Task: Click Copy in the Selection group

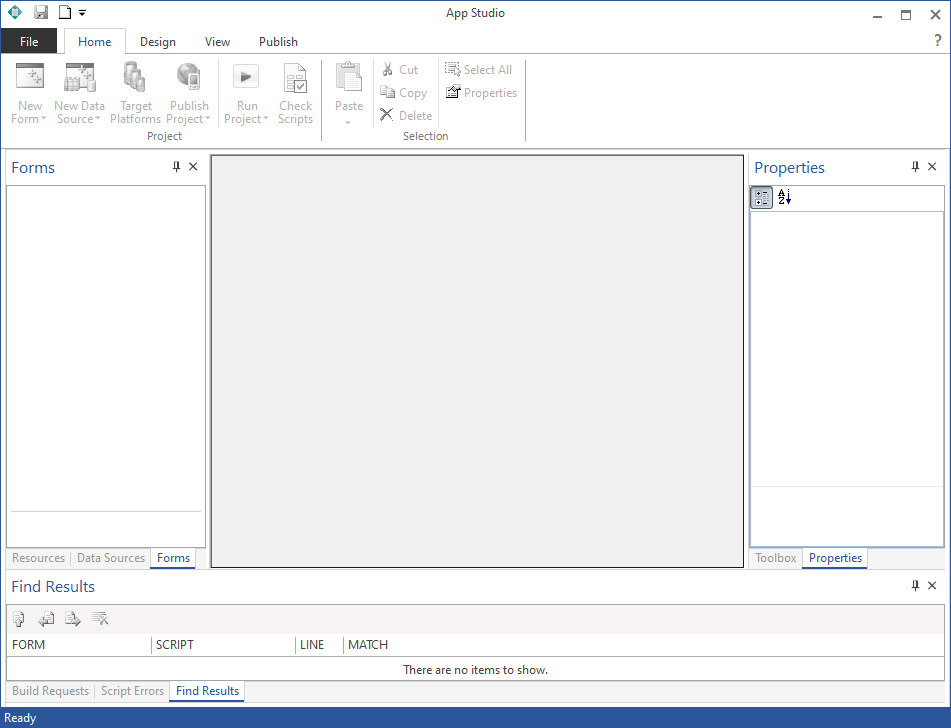Action: (x=404, y=92)
